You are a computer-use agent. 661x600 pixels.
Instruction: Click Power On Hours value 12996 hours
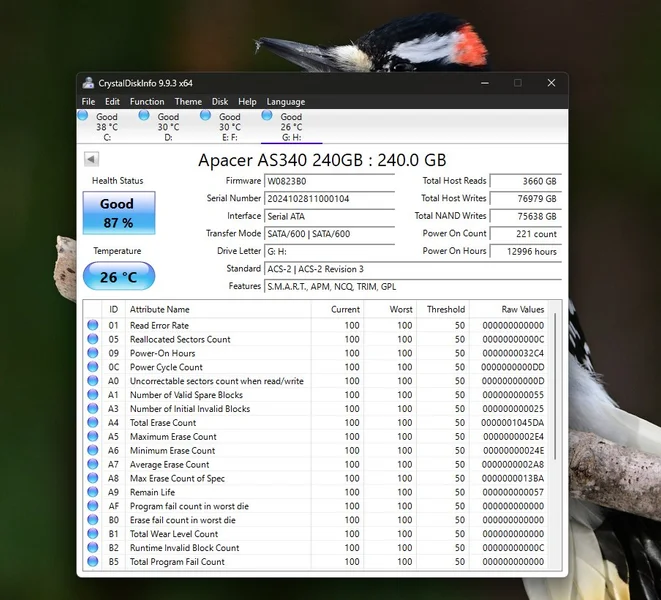(525, 252)
